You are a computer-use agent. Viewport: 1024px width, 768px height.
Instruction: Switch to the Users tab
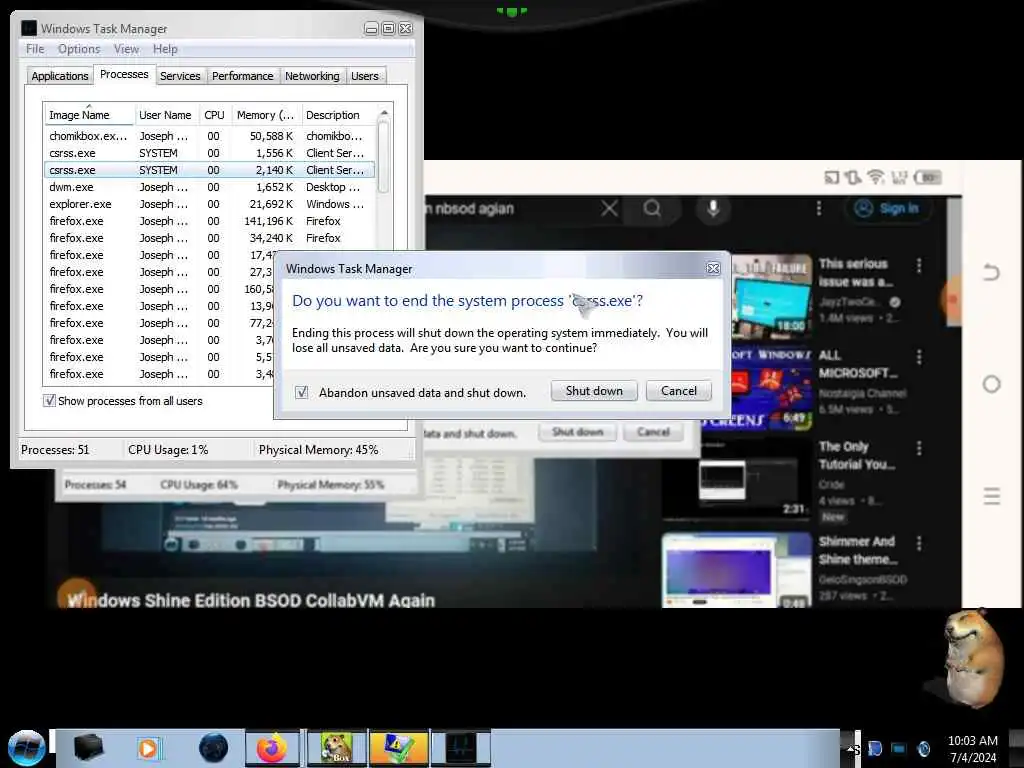(364, 76)
